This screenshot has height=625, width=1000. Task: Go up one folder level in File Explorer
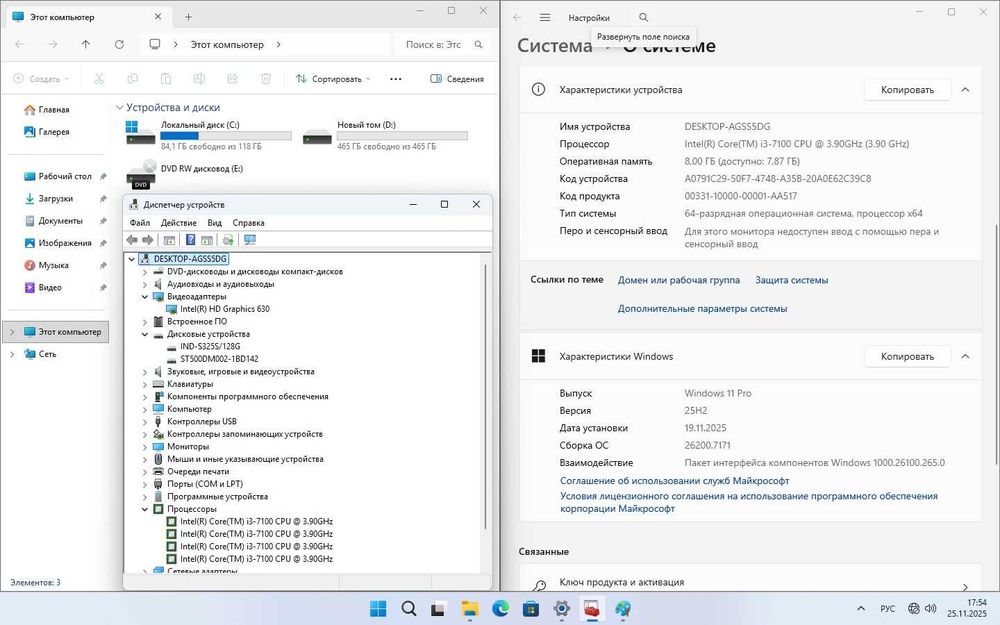[85, 44]
